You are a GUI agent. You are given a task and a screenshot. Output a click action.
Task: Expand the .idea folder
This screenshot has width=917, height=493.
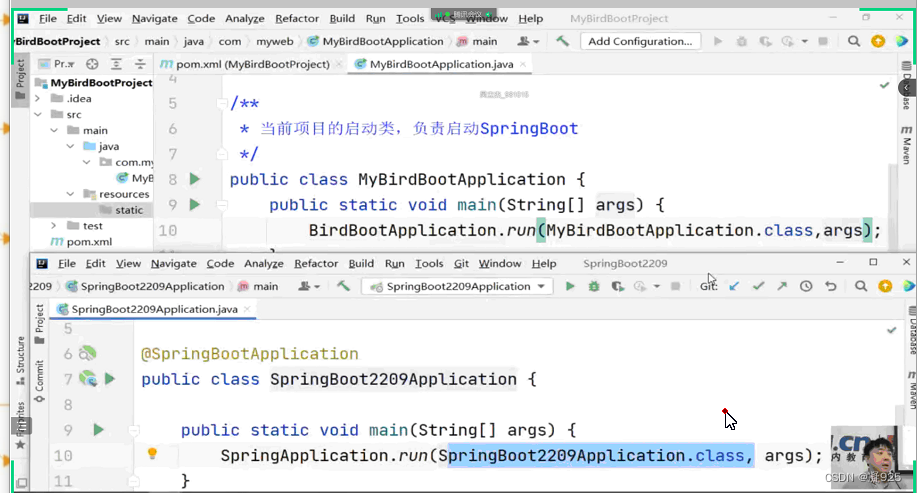pos(38,99)
